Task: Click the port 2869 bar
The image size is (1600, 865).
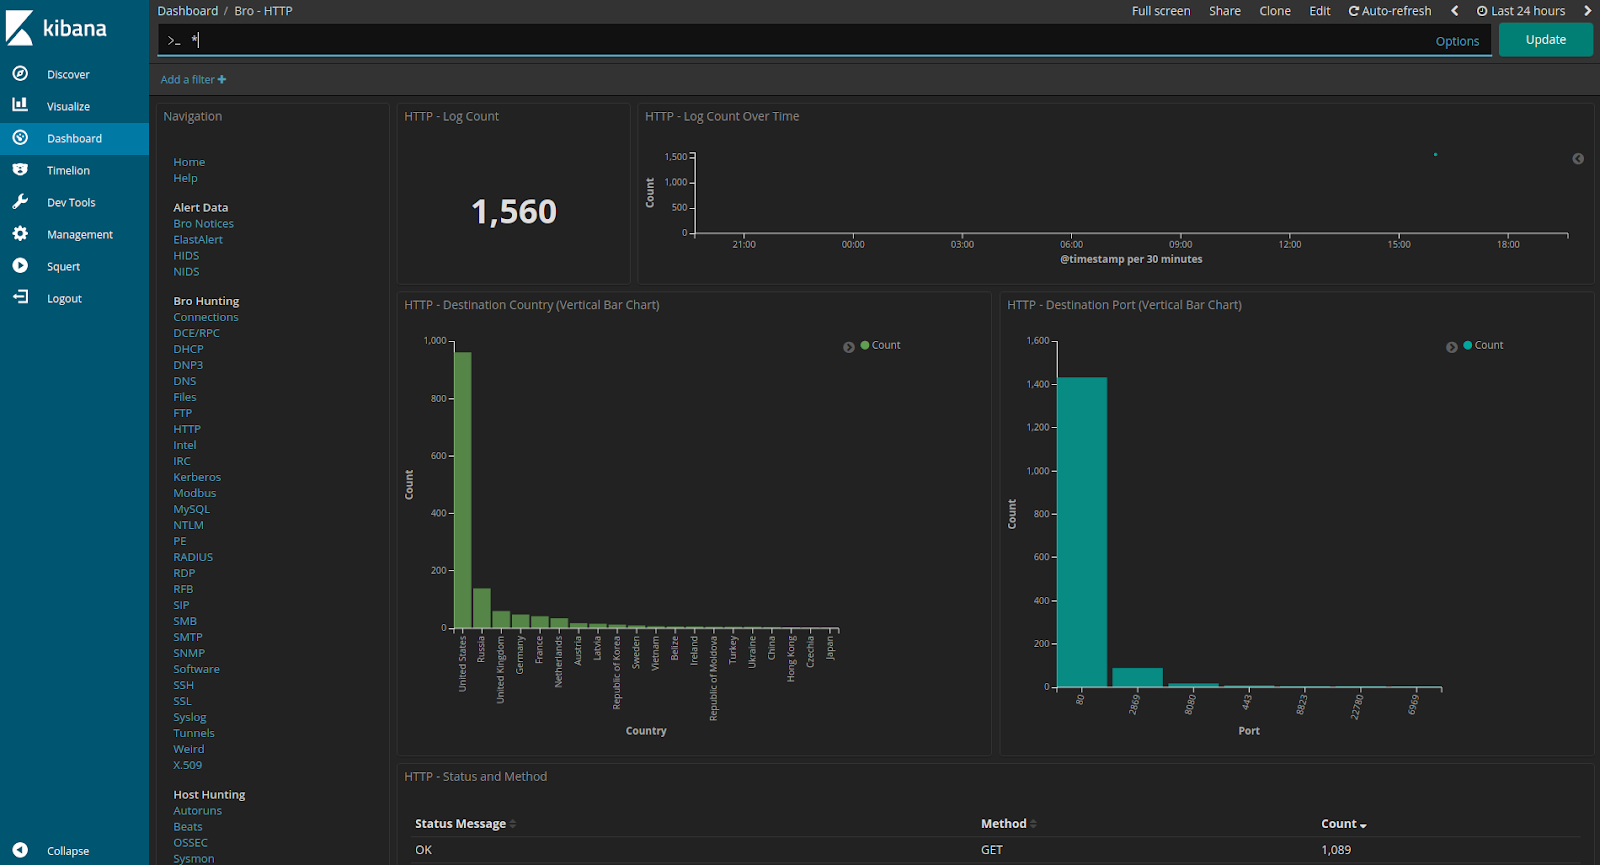Action: (1137, 677)
